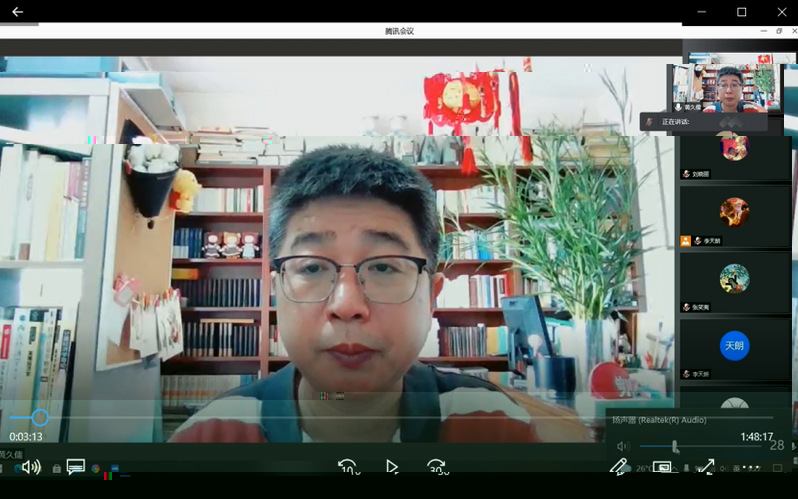Click the seek track beyond the thumb
The image size is (798, 499).
tap(411, 418)
